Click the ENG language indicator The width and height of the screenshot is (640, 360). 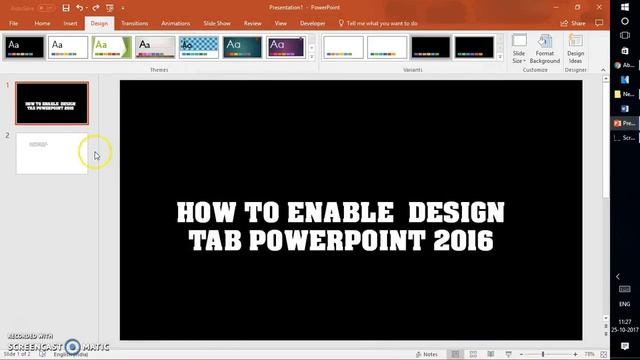click(x=625, y=304)
